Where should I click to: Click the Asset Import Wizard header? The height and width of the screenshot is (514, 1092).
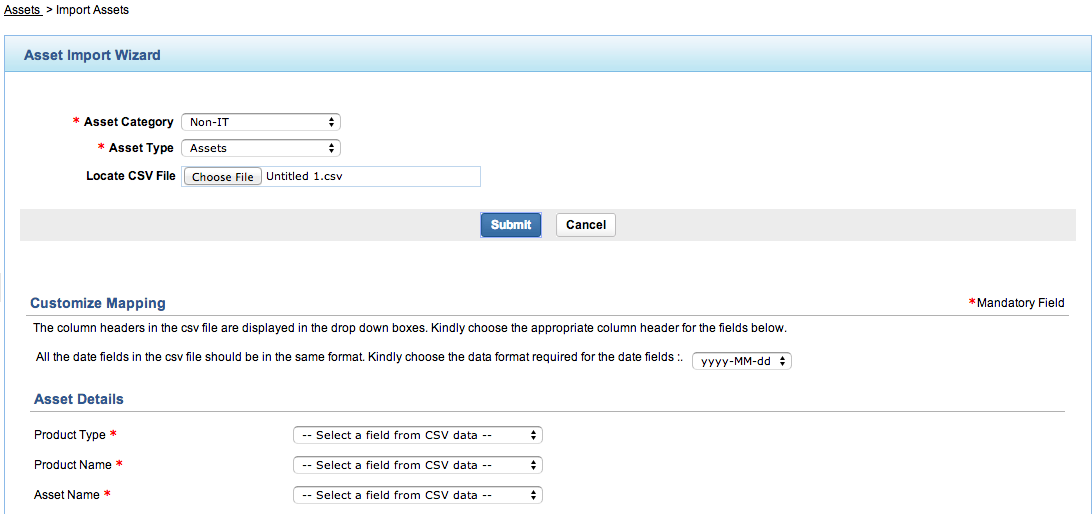click(x=92, y=55)
